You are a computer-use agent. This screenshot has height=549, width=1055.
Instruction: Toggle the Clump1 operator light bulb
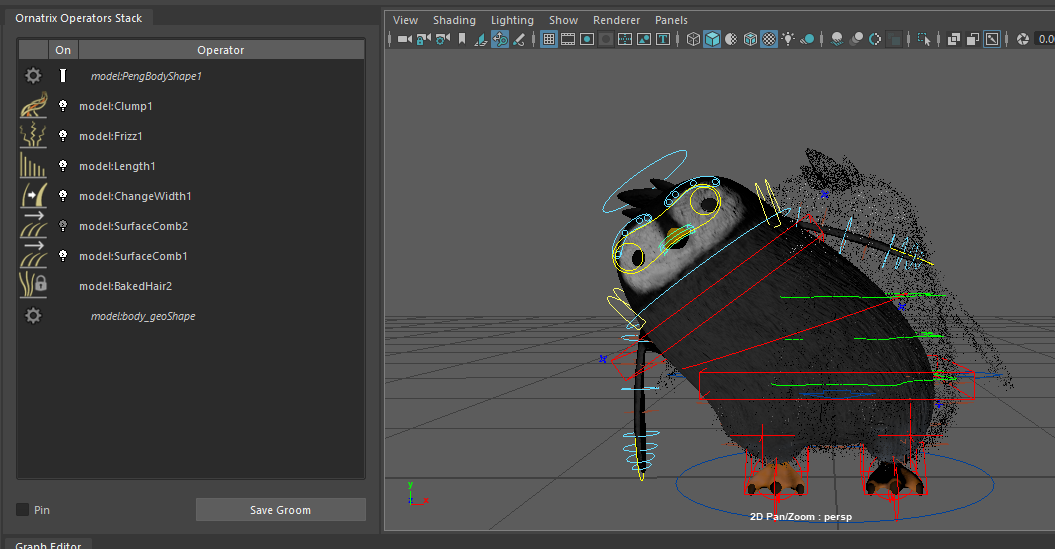point(63,106)
